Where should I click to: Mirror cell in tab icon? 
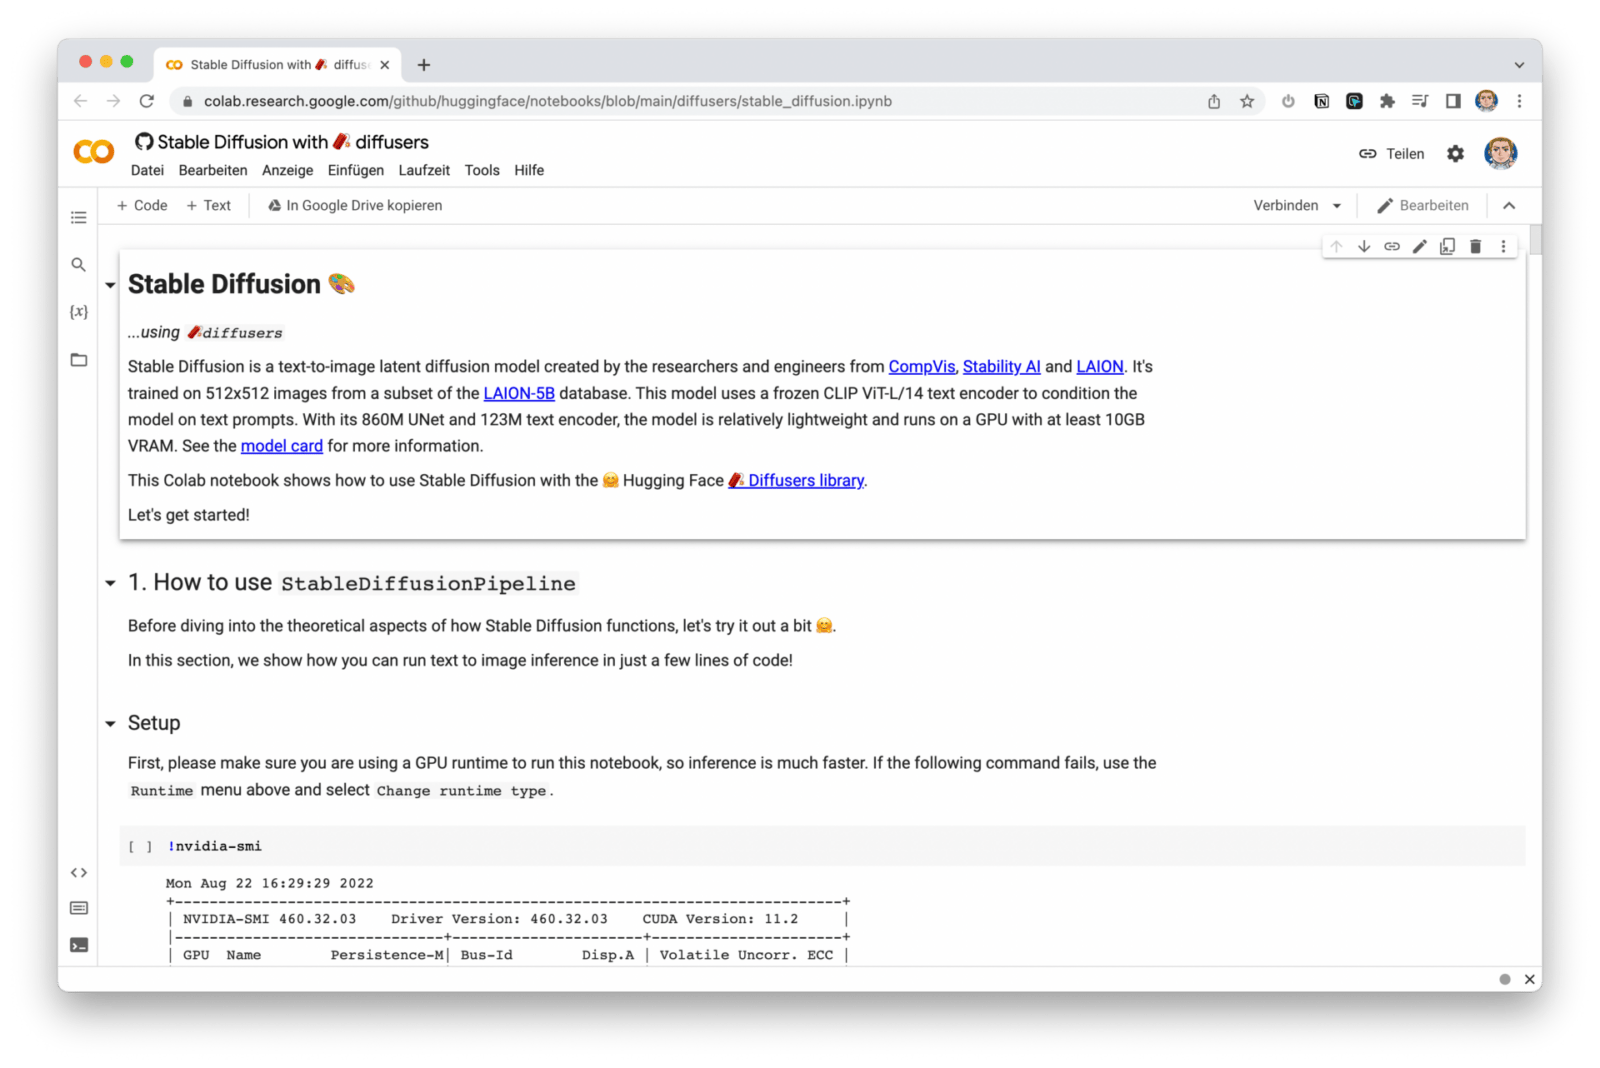[x=1447, y=246]
